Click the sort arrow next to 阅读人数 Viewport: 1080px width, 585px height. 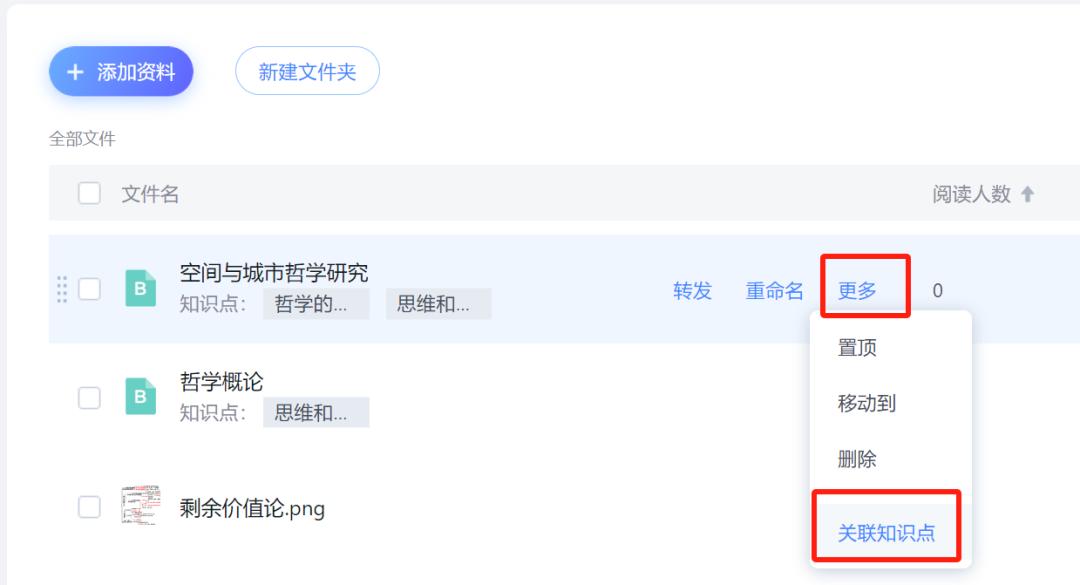coord(1027,194)
